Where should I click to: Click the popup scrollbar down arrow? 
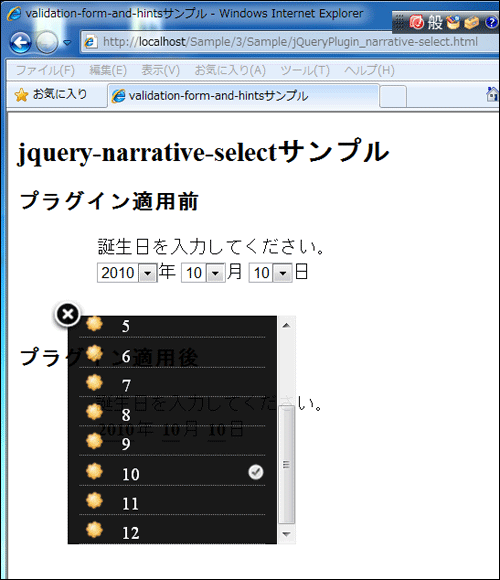coord(286,534)
